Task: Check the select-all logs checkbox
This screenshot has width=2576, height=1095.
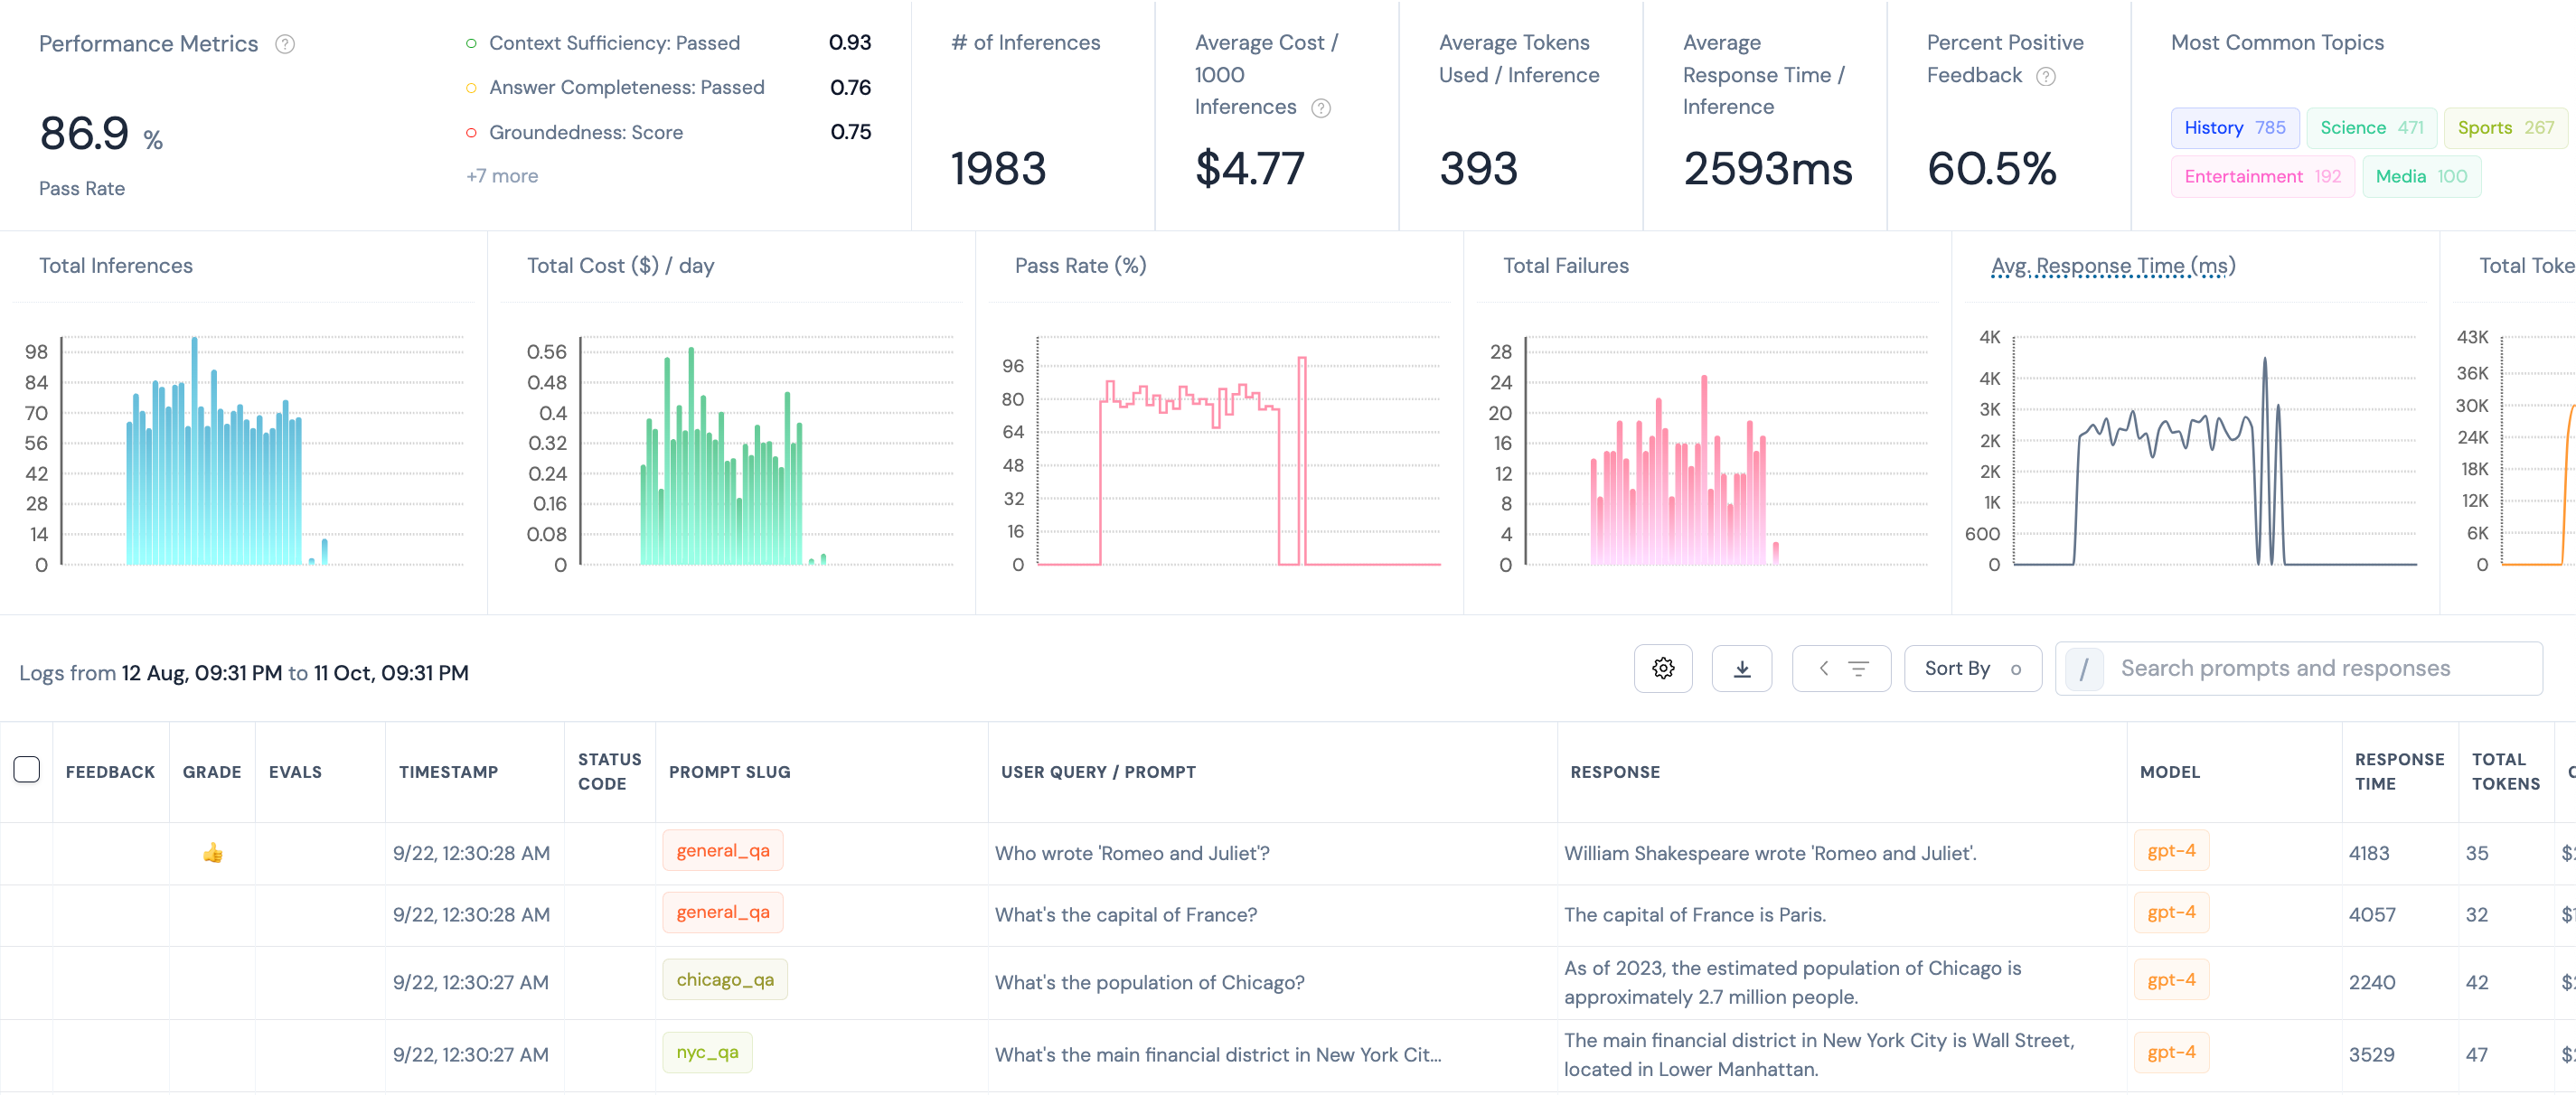Action: pos(27,769)
